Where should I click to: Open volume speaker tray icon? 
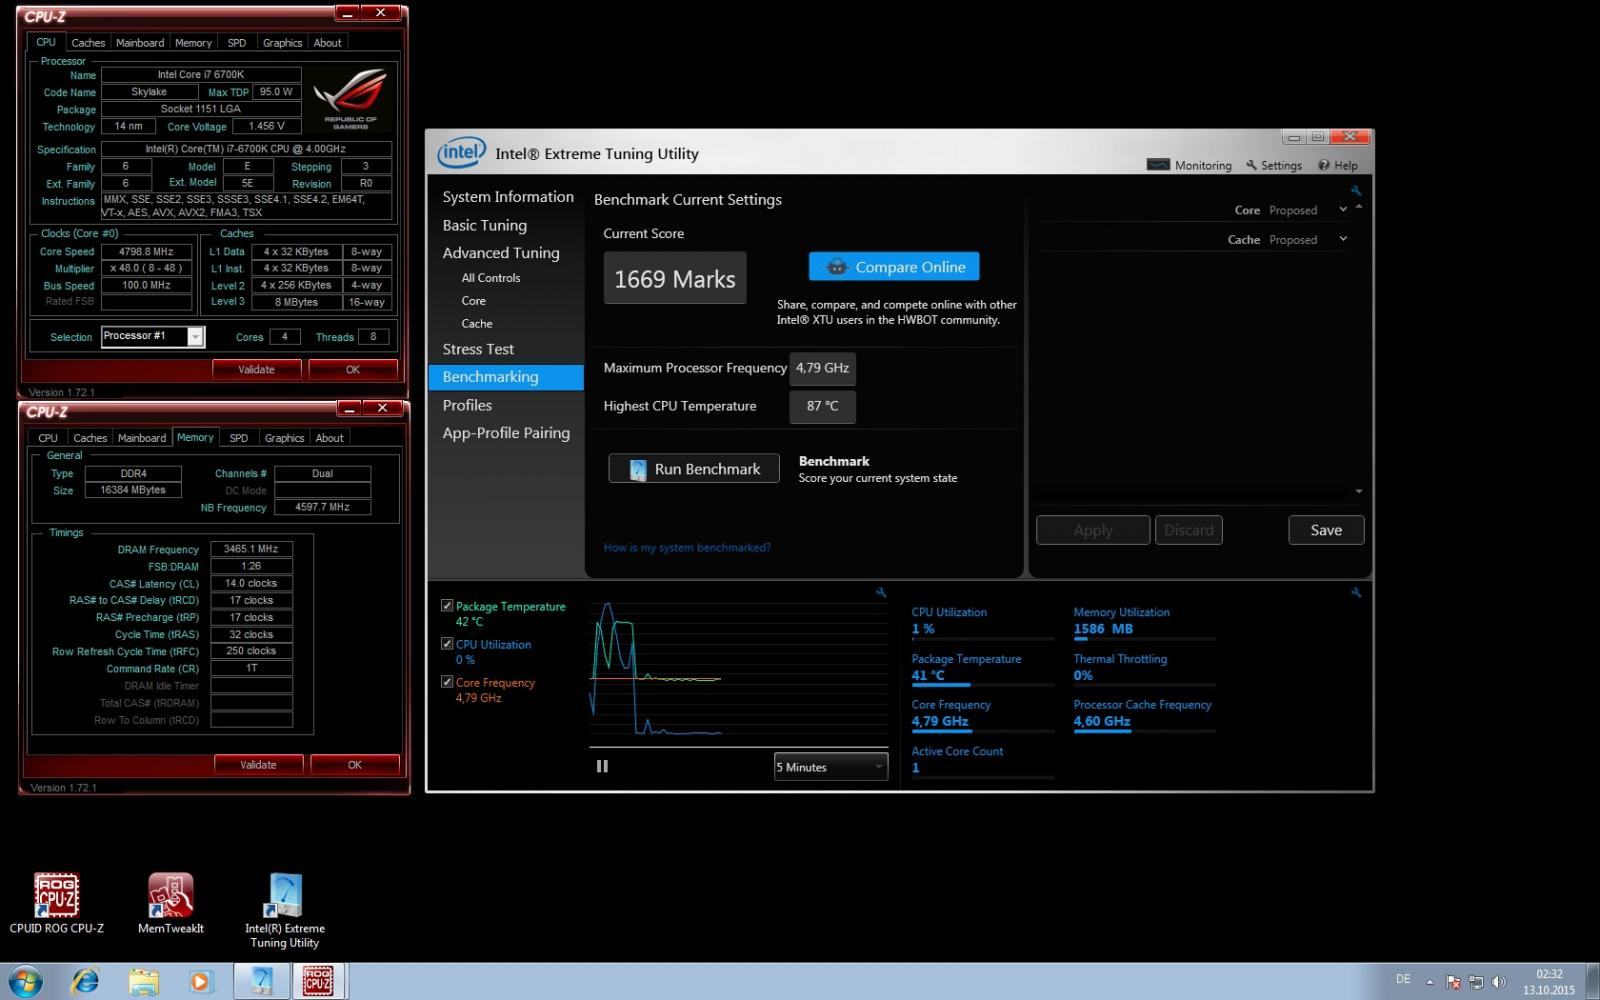1498,982
